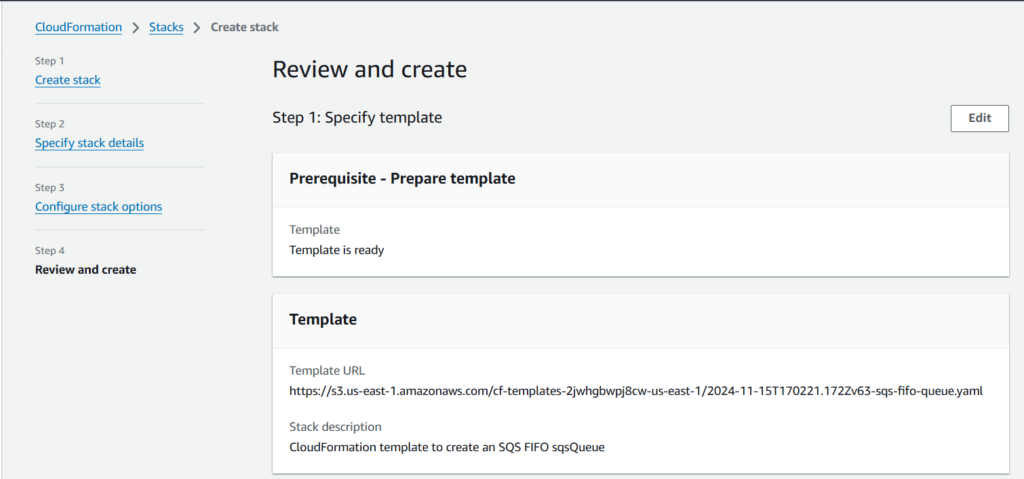Click the Stack description field label
The image size is (1024, 479).
(x=335, y=427)
